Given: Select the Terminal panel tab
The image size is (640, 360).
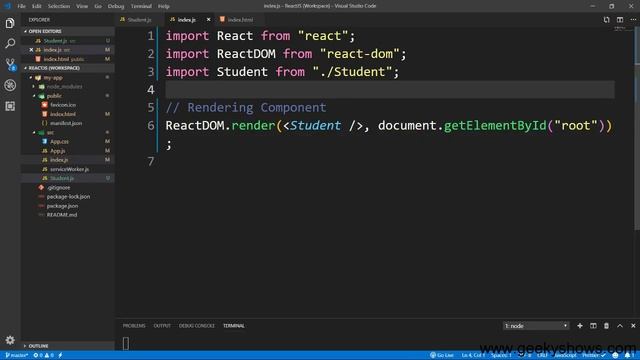Looking at the screenshot, I should click(x=234, y=326).
